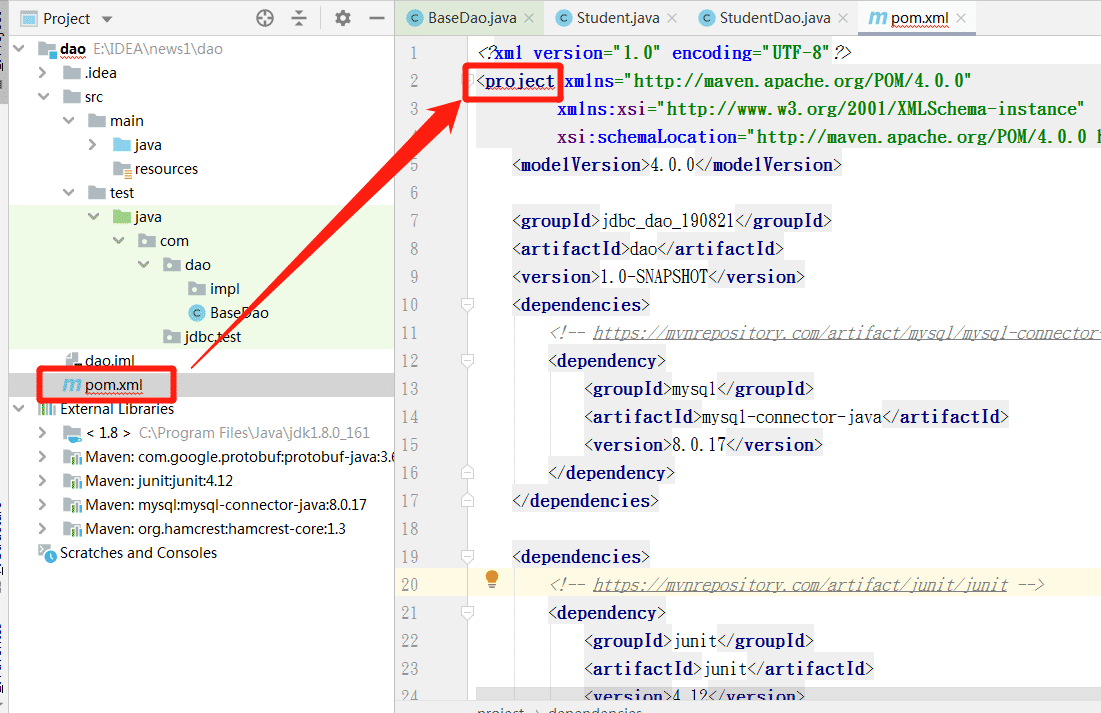Switch to the Student.java tab
1101x713 pixels.
[618, 18]
